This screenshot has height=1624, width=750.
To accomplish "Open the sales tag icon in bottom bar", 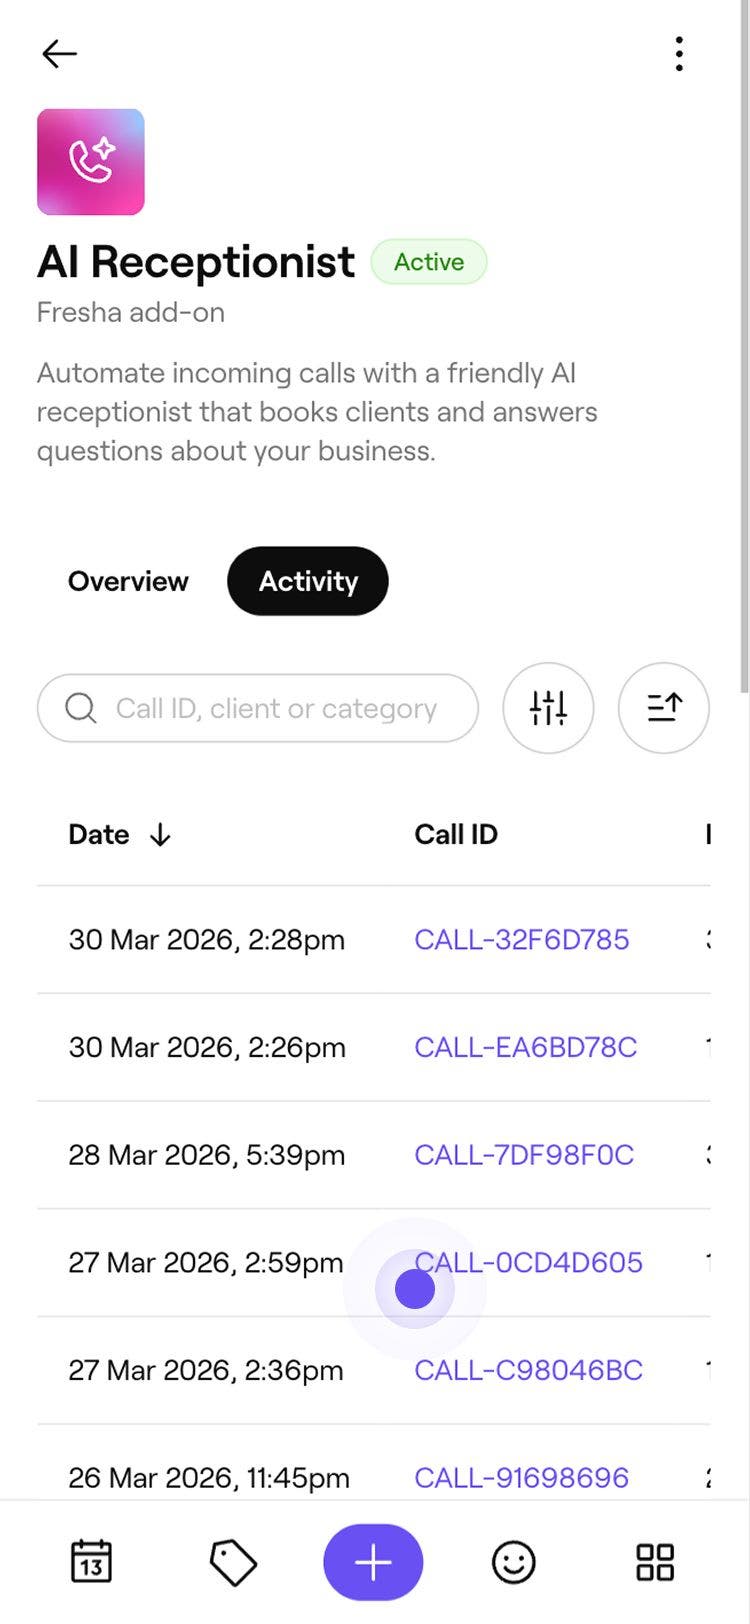I will tap(233, 1562).
